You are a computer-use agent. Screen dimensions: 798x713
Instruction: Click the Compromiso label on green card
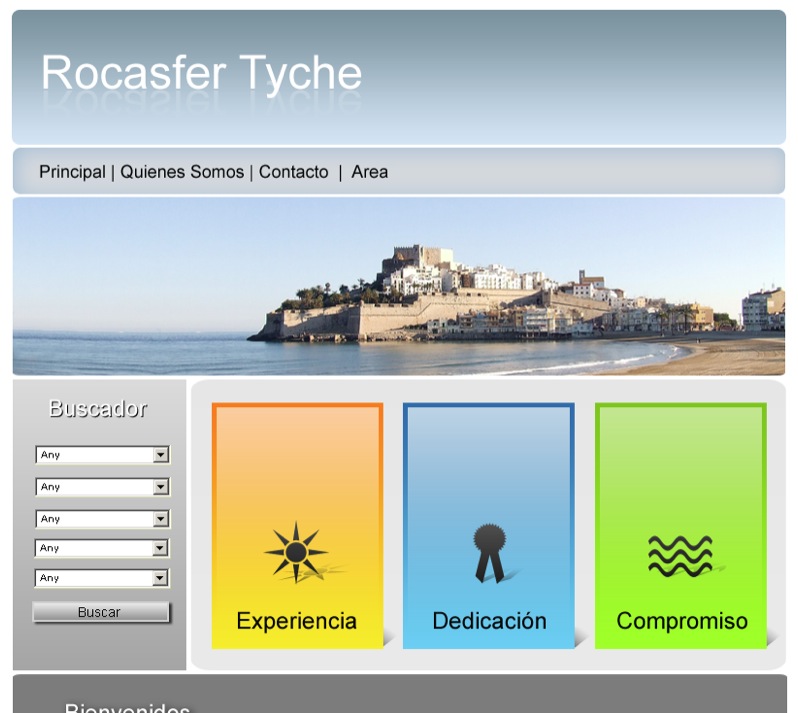[681, 621]
